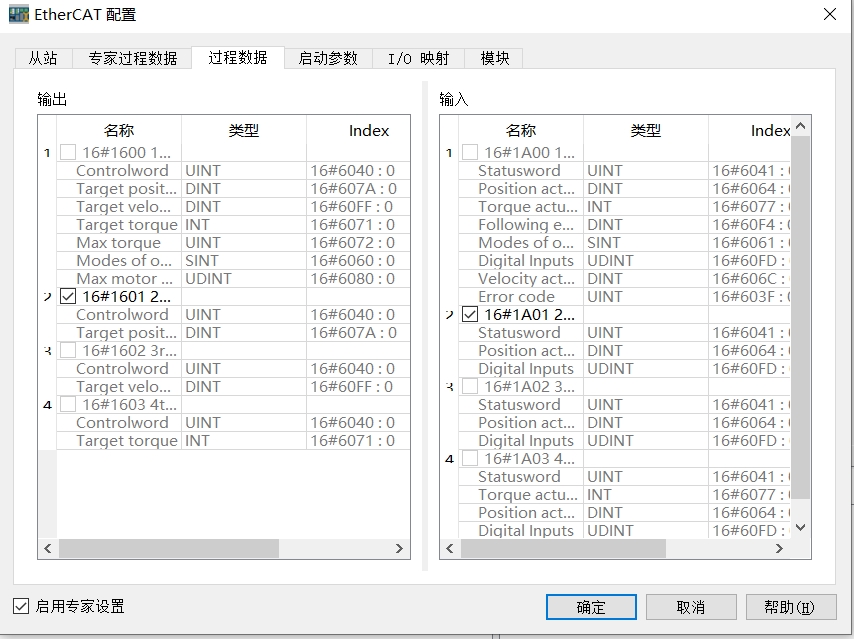Toggle 启用专家设置 checkbox
Screen dimensions: 854x639
21,606
